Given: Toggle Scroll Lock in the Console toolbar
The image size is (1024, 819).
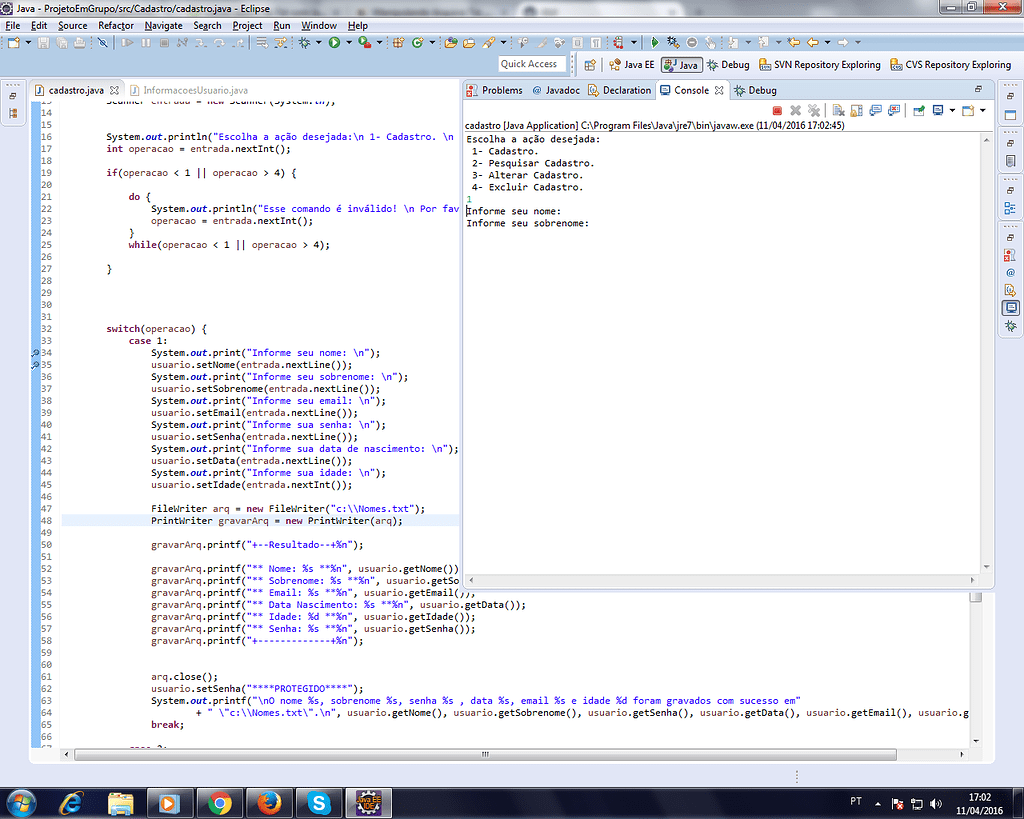Looking at the screenshot, I should coord(857,110).
